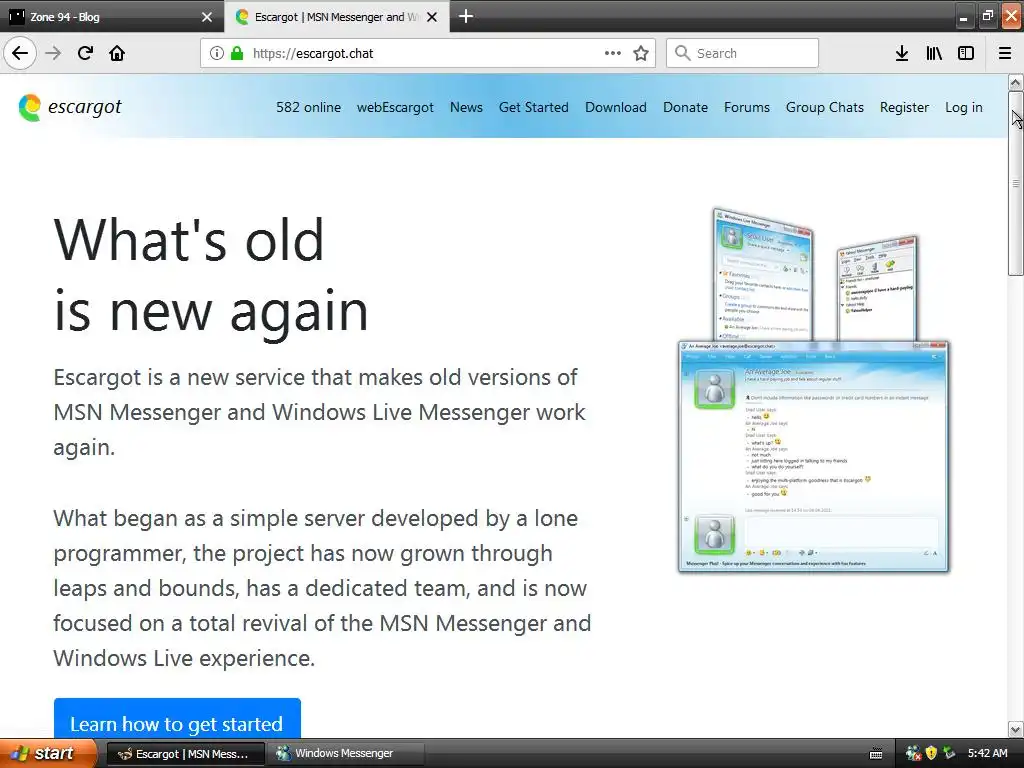Click the scrollbar down arrow
Image resolution: width=1024 pixels, height=768 pixels.
[1016, 729]
